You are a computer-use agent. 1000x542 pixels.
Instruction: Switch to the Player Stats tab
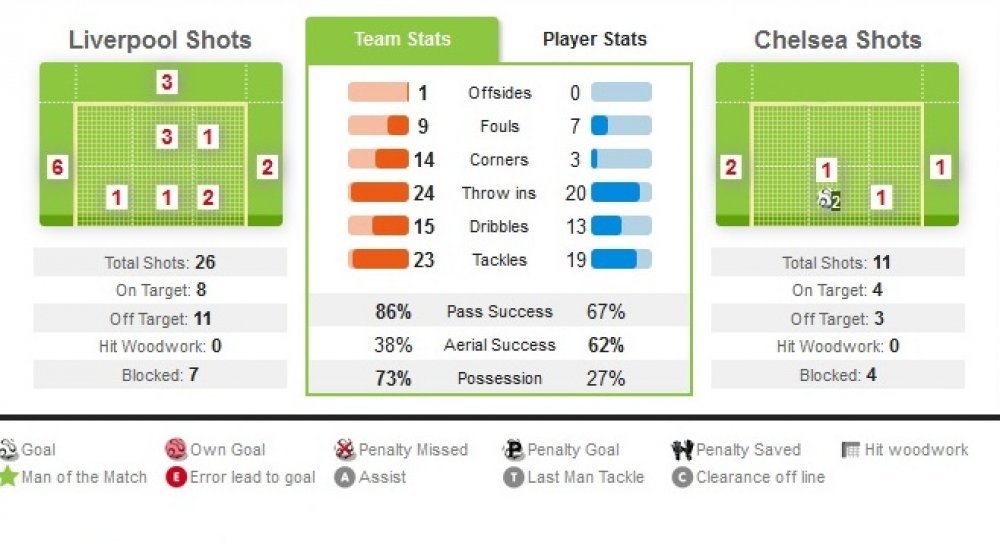click(594, 39)
